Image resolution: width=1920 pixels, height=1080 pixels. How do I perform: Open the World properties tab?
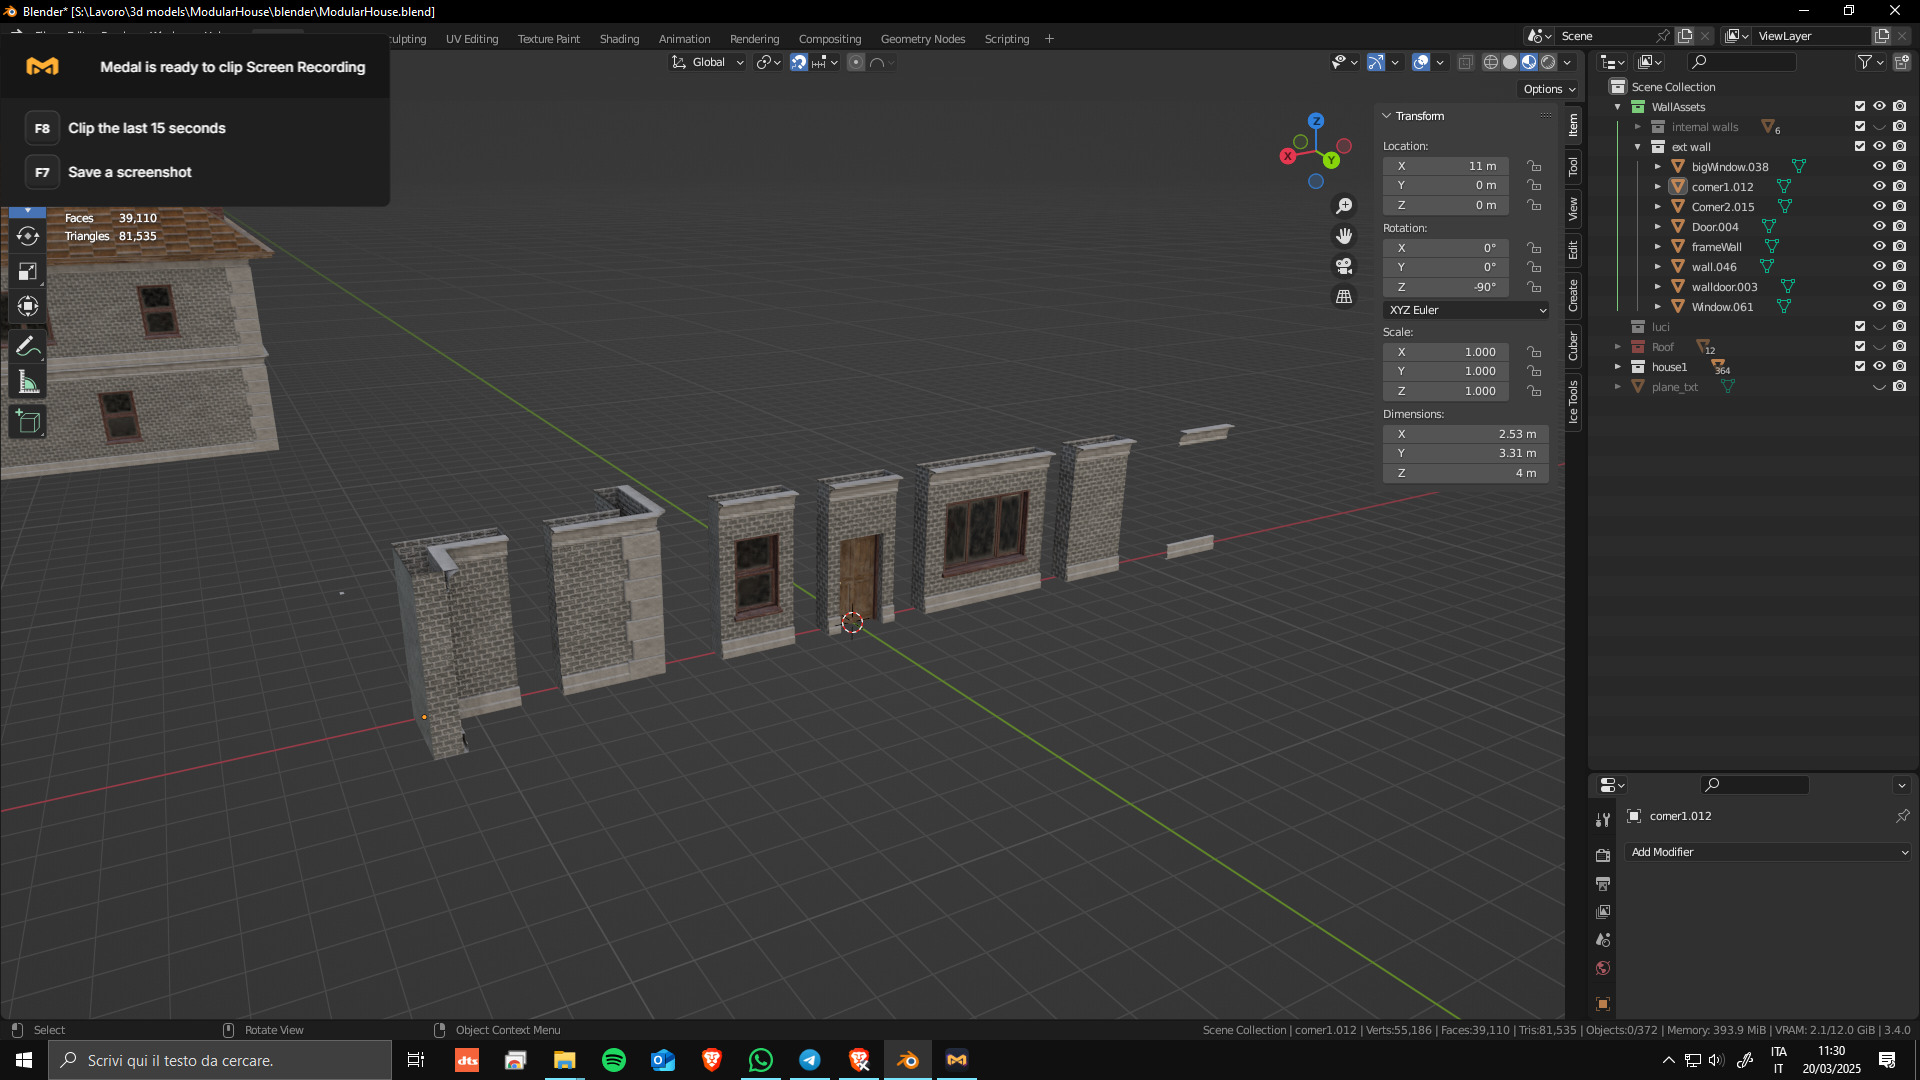1603,968
